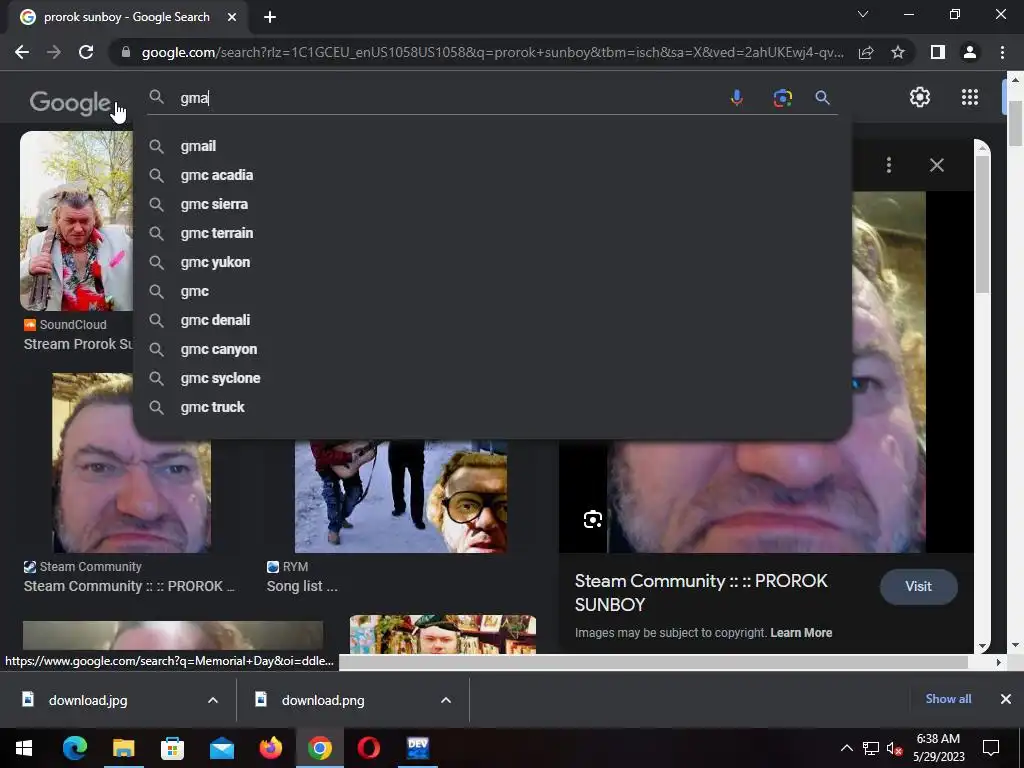Go forward to the next page
Screen dimensions: 1024x768
coord(54,52)
